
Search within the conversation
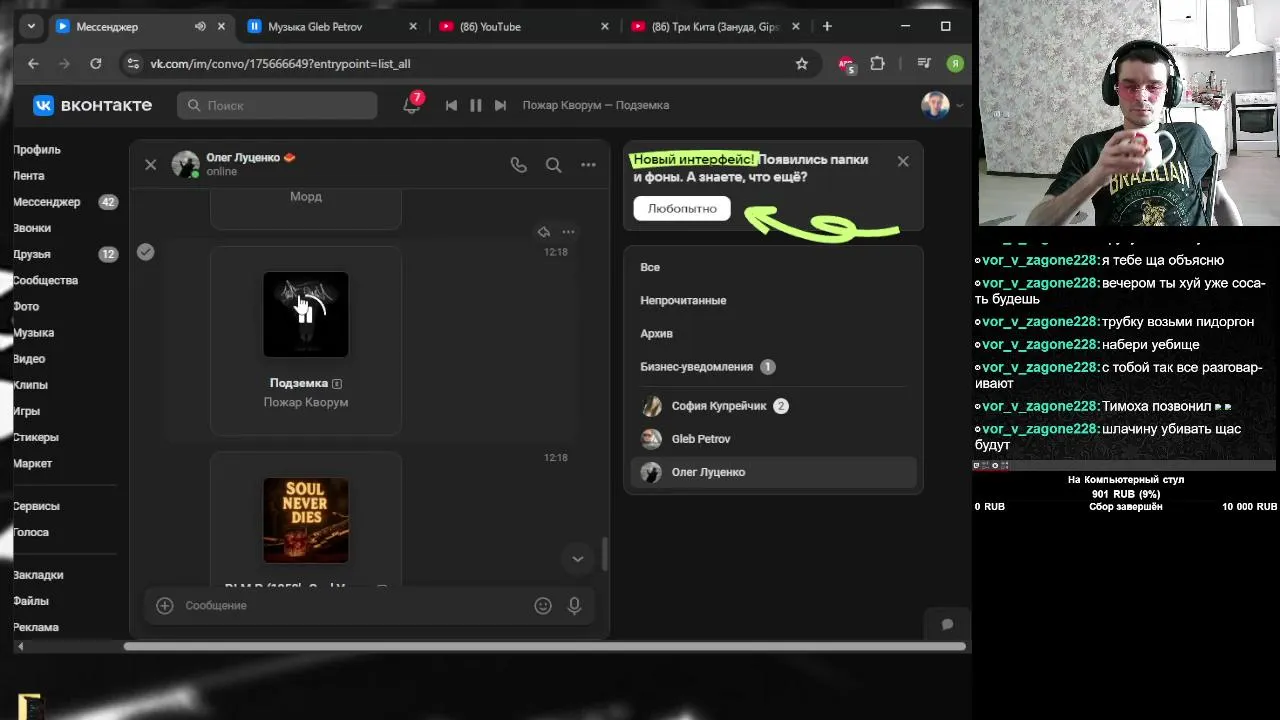(x=553, y=165)
